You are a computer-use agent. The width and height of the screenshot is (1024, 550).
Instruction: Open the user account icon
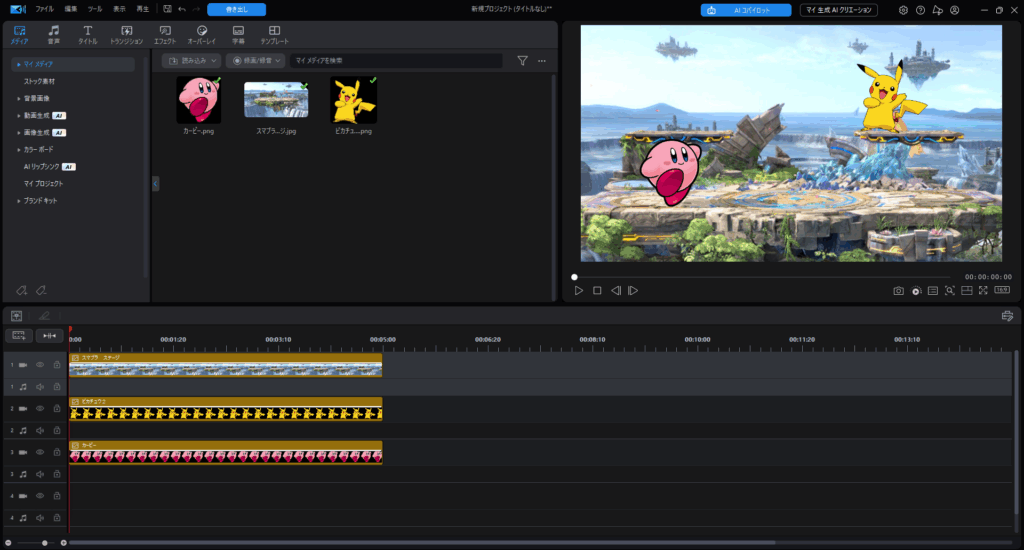[955, 10]
